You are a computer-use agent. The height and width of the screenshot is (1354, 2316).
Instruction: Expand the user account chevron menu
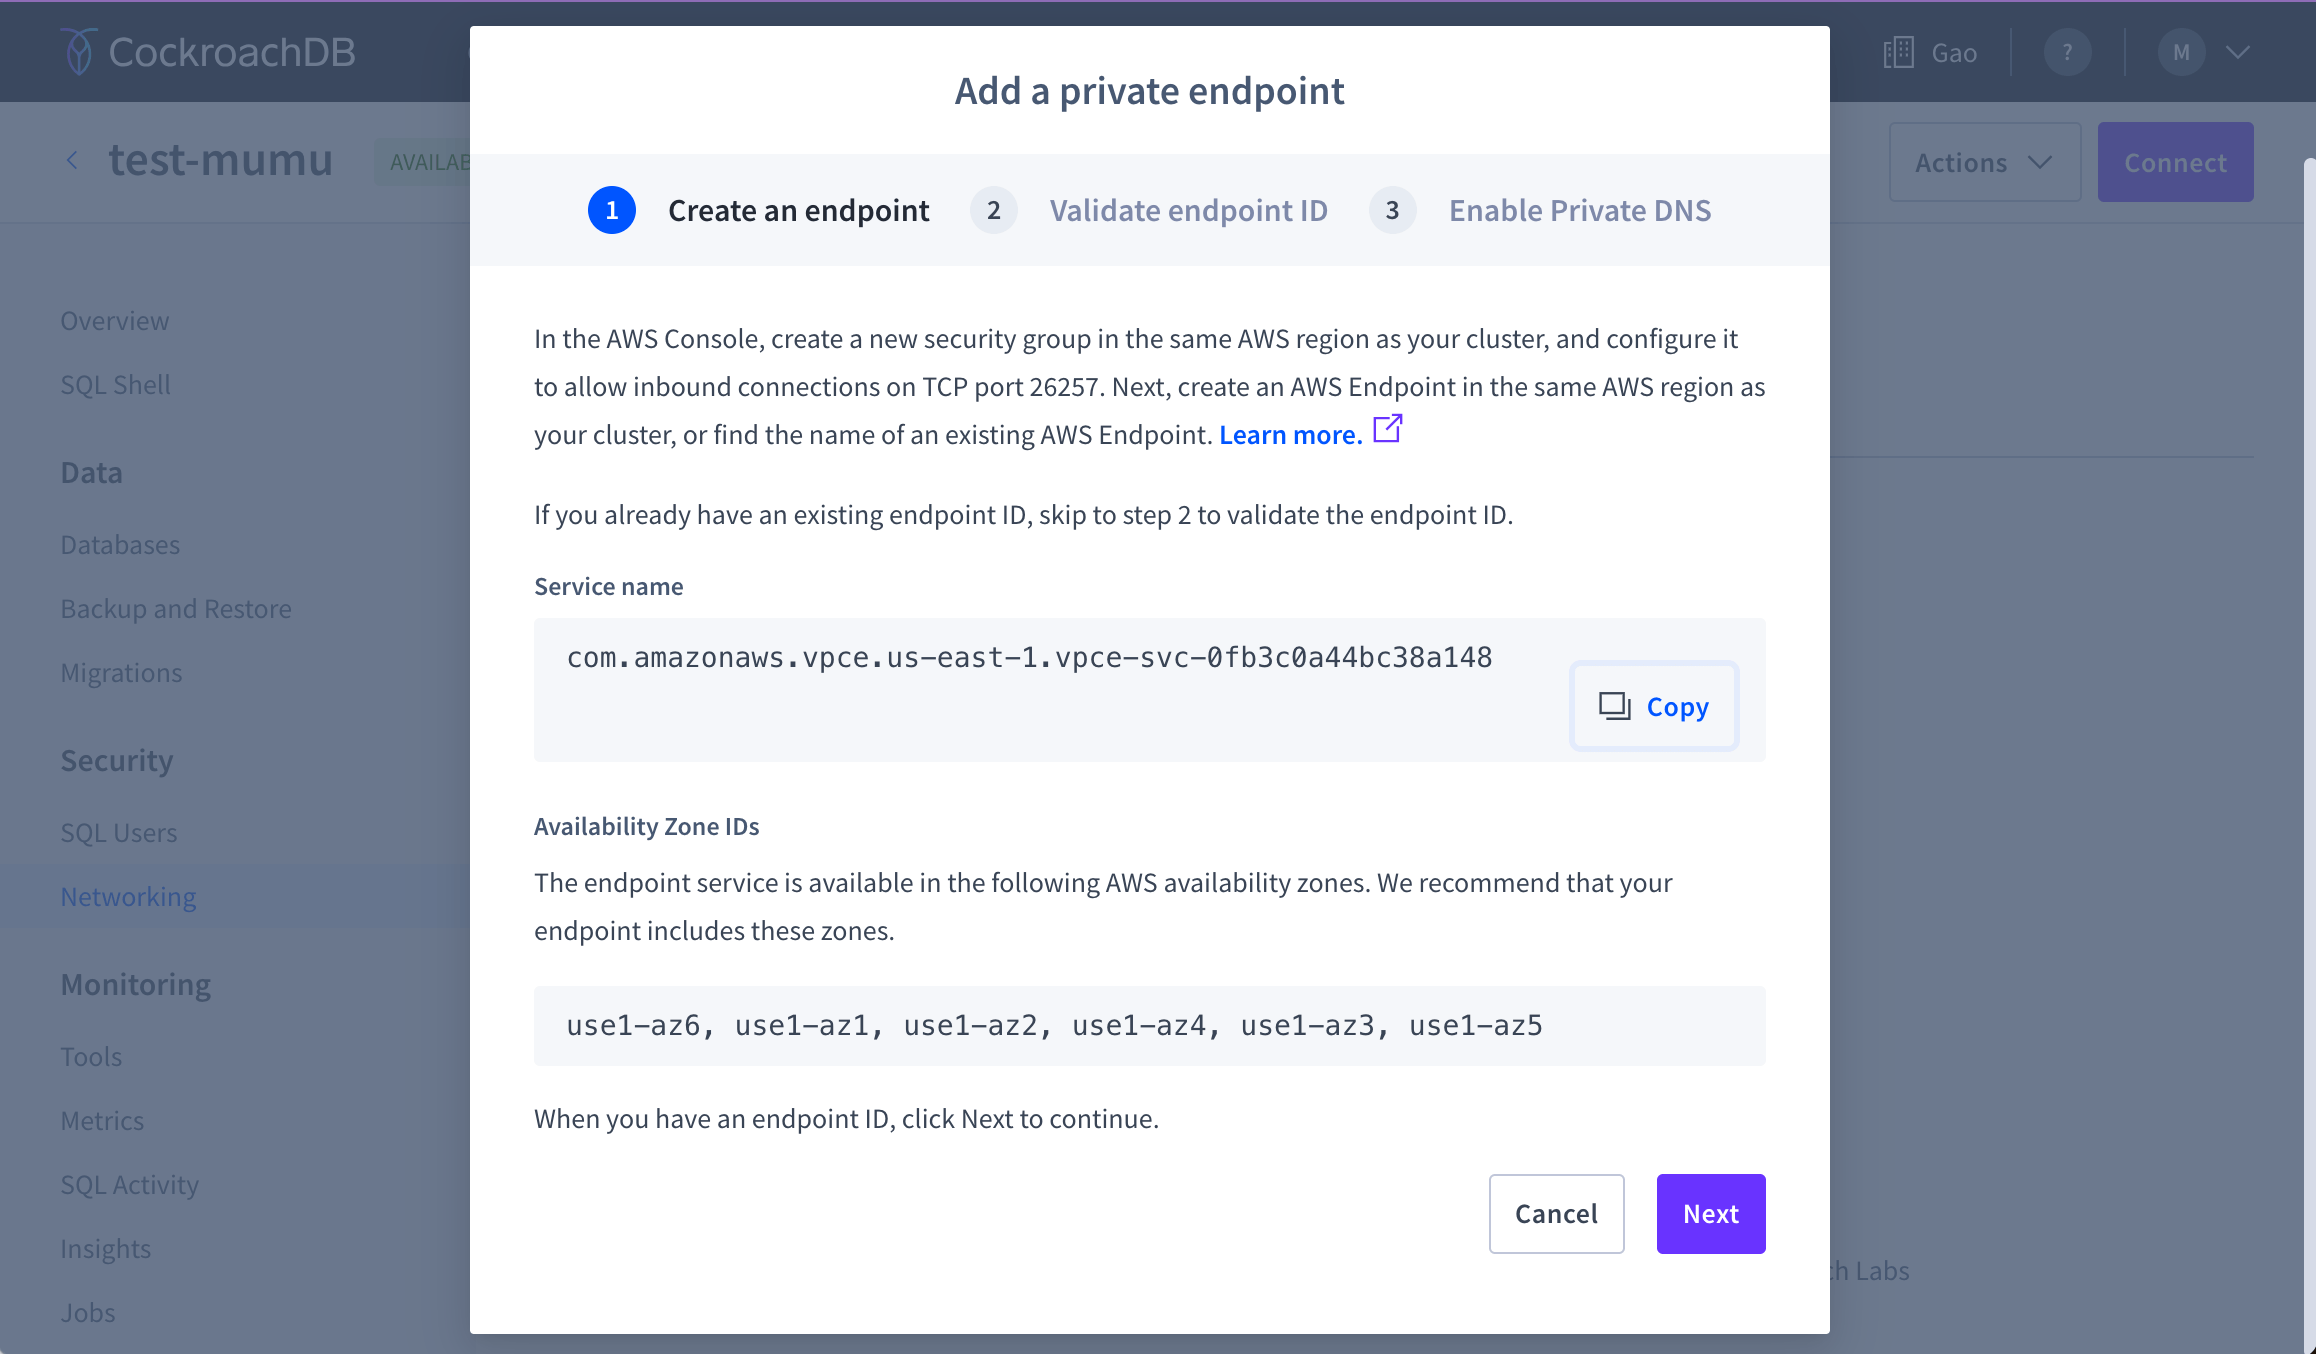[x=2238, y=52]
